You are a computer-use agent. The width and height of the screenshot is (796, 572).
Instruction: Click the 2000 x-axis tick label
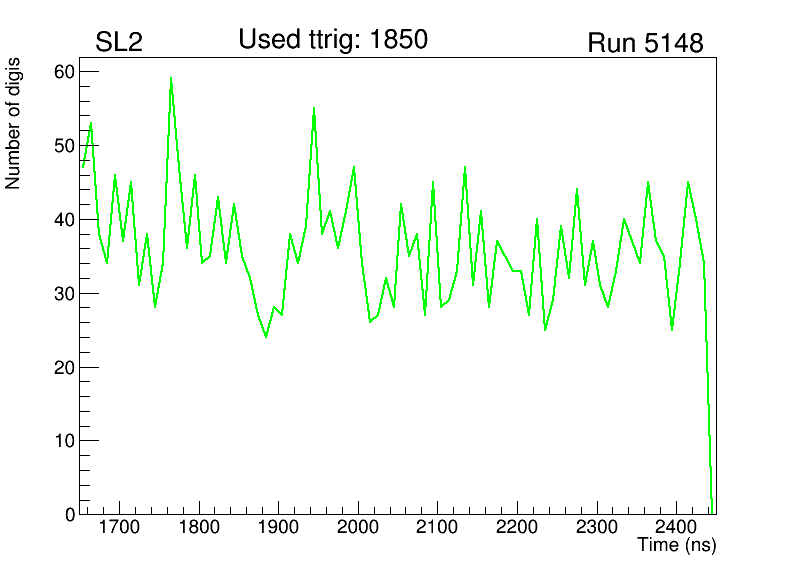click(358, 527)
